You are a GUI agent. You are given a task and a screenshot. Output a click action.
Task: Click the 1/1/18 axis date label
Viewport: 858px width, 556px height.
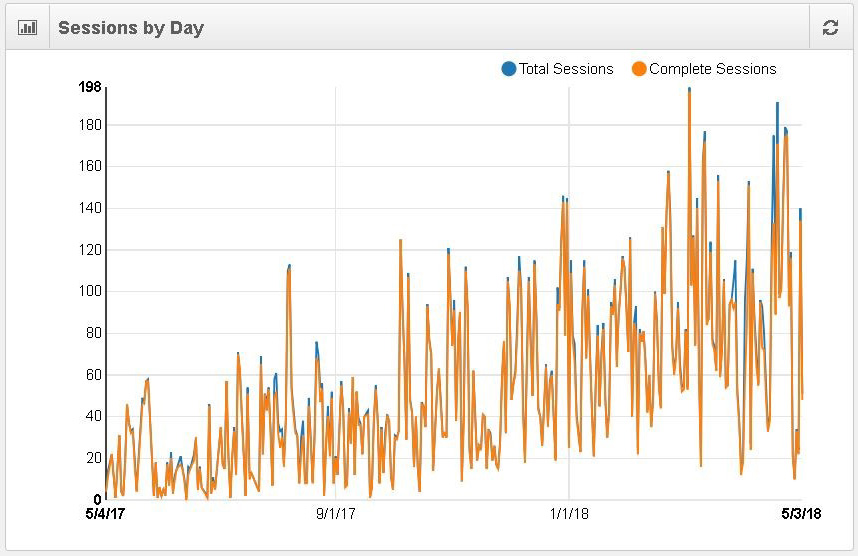[x=569, y=513]
